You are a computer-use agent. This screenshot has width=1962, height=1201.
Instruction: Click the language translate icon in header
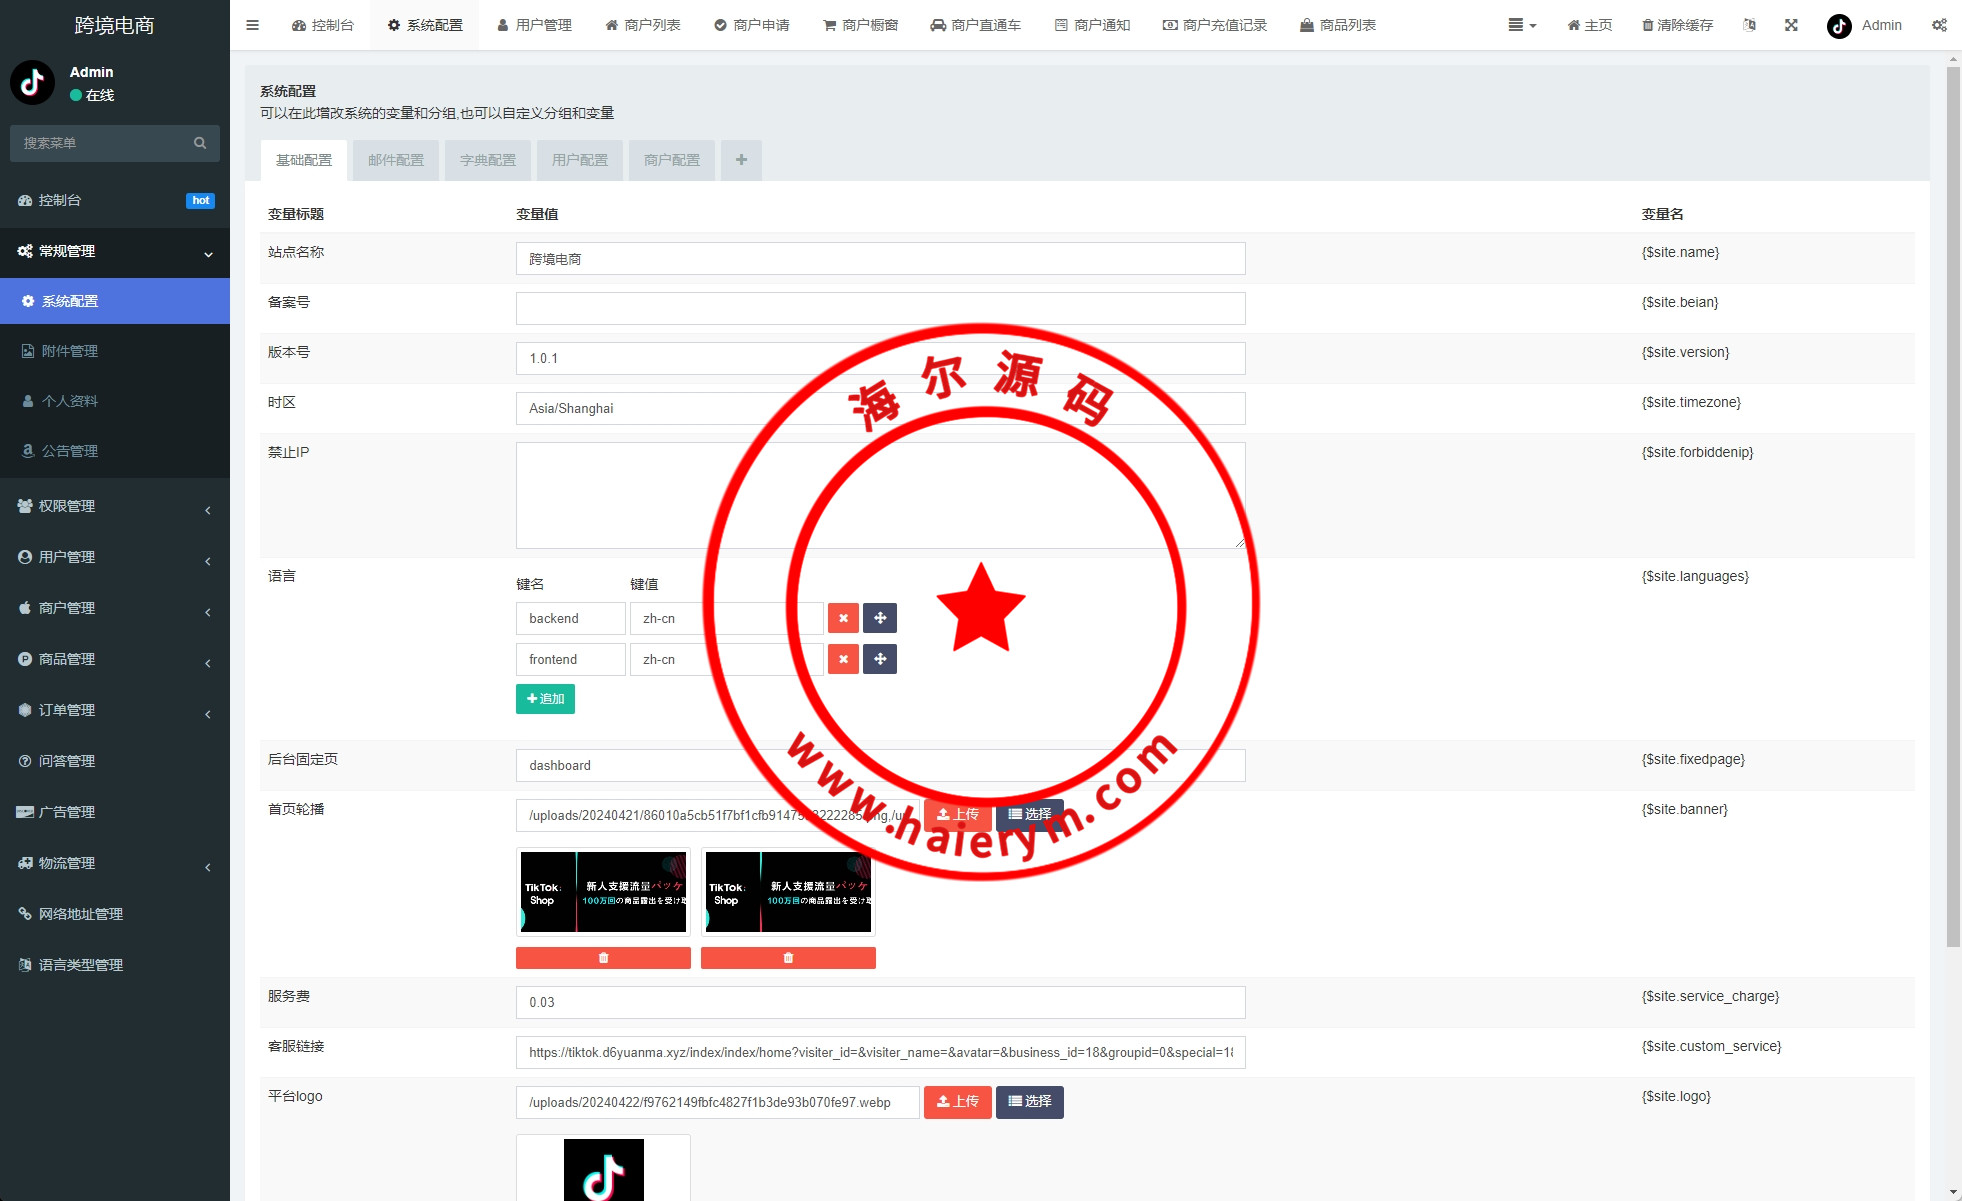tap(1749, 25)
